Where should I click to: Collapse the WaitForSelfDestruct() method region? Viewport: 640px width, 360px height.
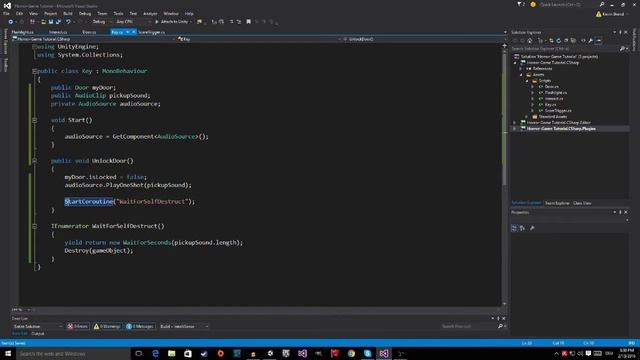(34, 226)
